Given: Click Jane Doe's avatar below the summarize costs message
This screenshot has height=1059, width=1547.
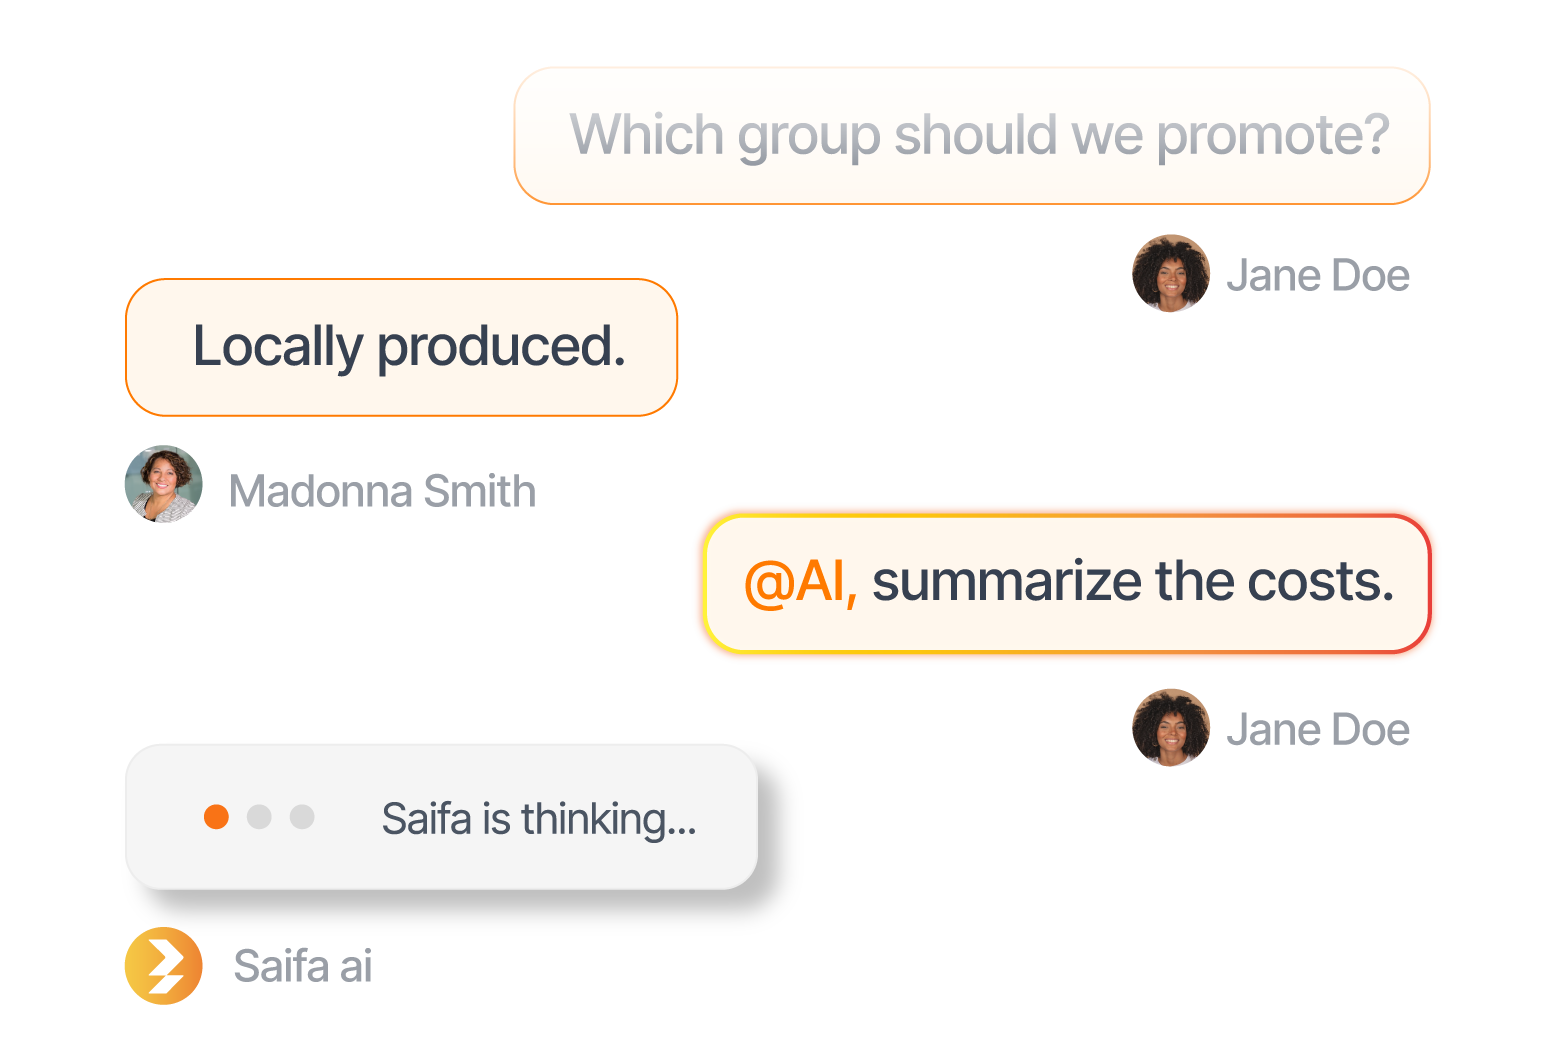Looking at the screenshot, I should point(1171,728).
